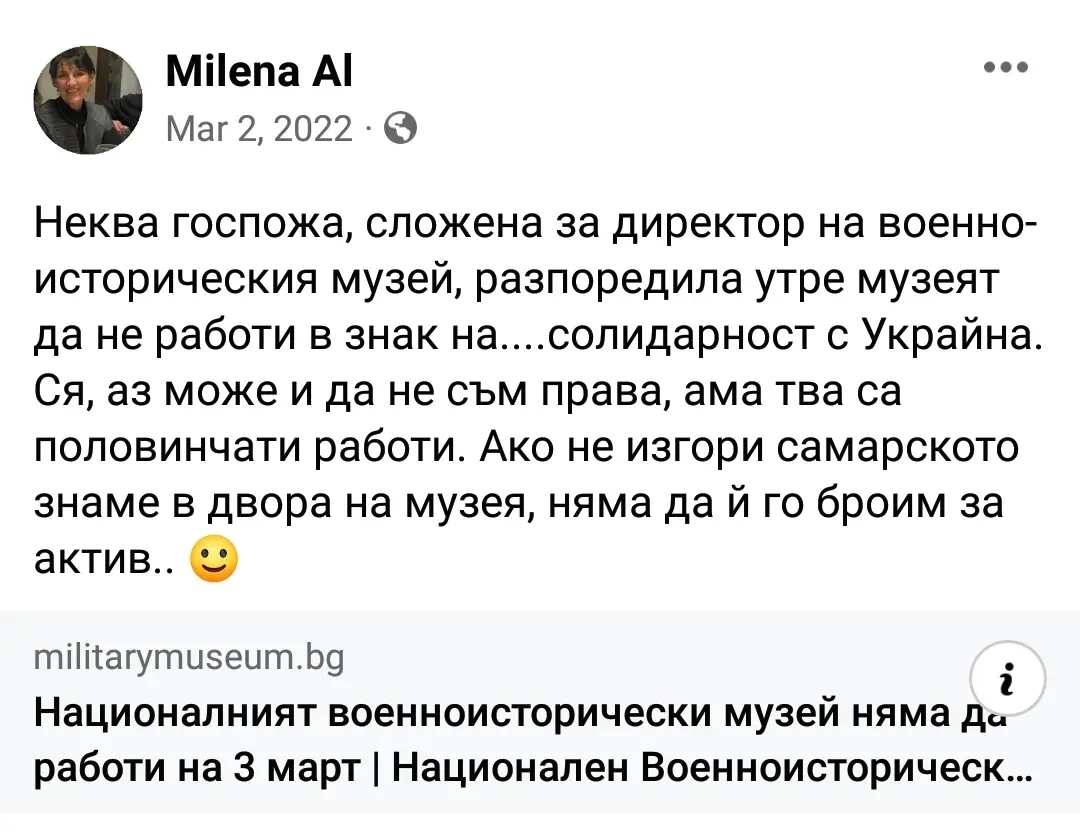Open the Milena Al profile name
Image resolution: width=1080 pixels, height=832 pixels.
click(258, 72)
